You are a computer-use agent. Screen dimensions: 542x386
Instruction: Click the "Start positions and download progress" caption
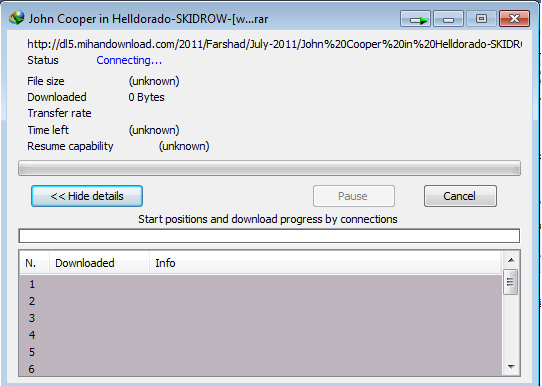[x=268, y=219]
